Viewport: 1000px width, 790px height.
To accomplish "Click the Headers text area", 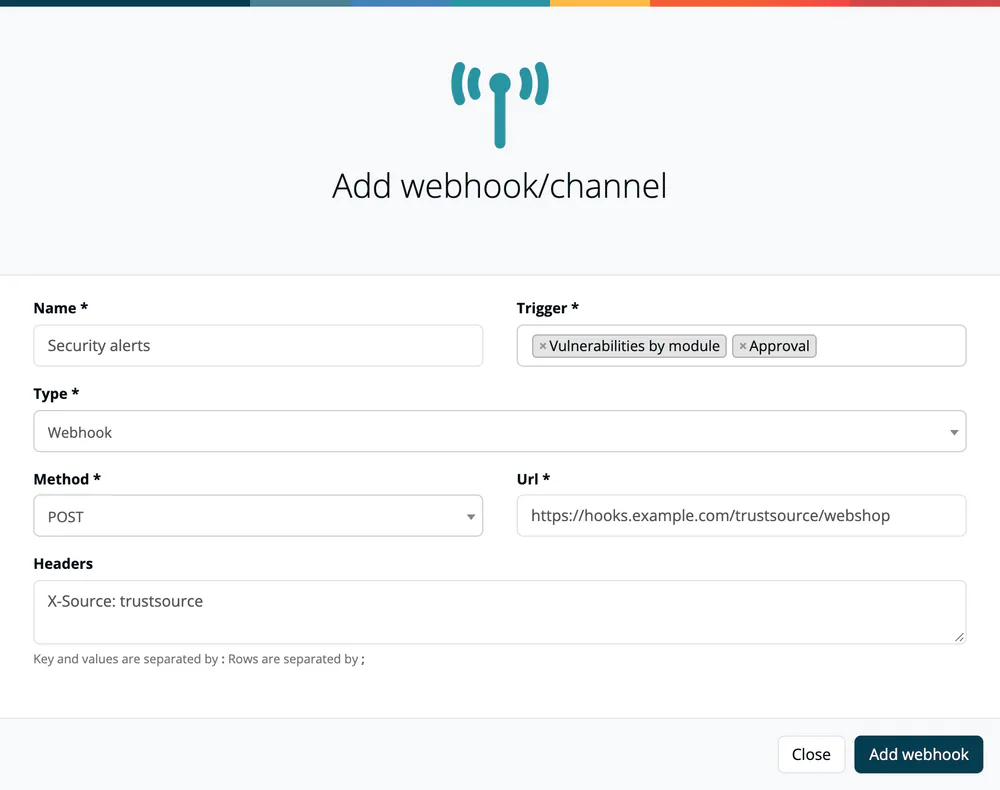I will [x=499, y=612].
